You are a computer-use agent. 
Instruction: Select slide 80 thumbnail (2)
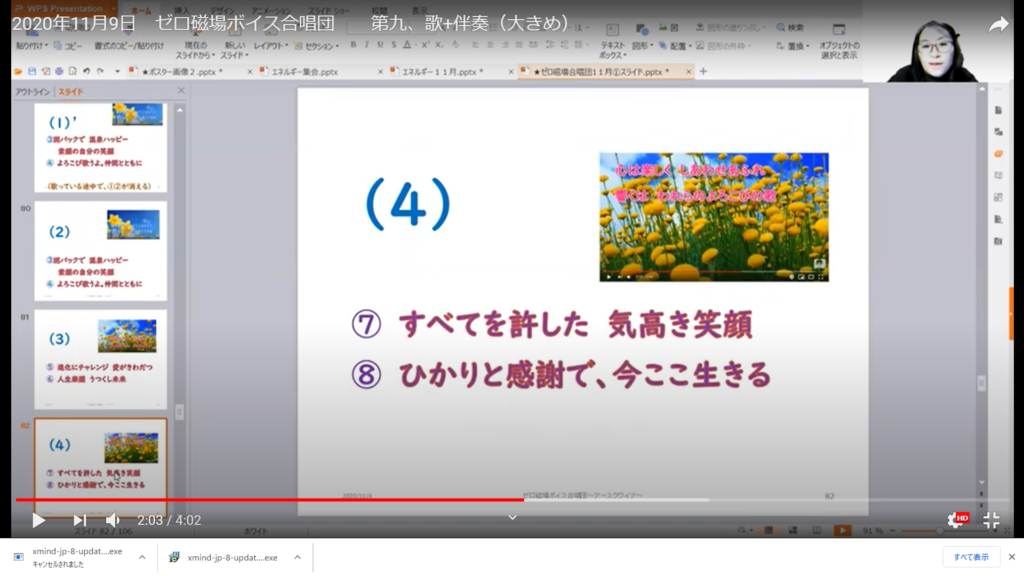101,251
